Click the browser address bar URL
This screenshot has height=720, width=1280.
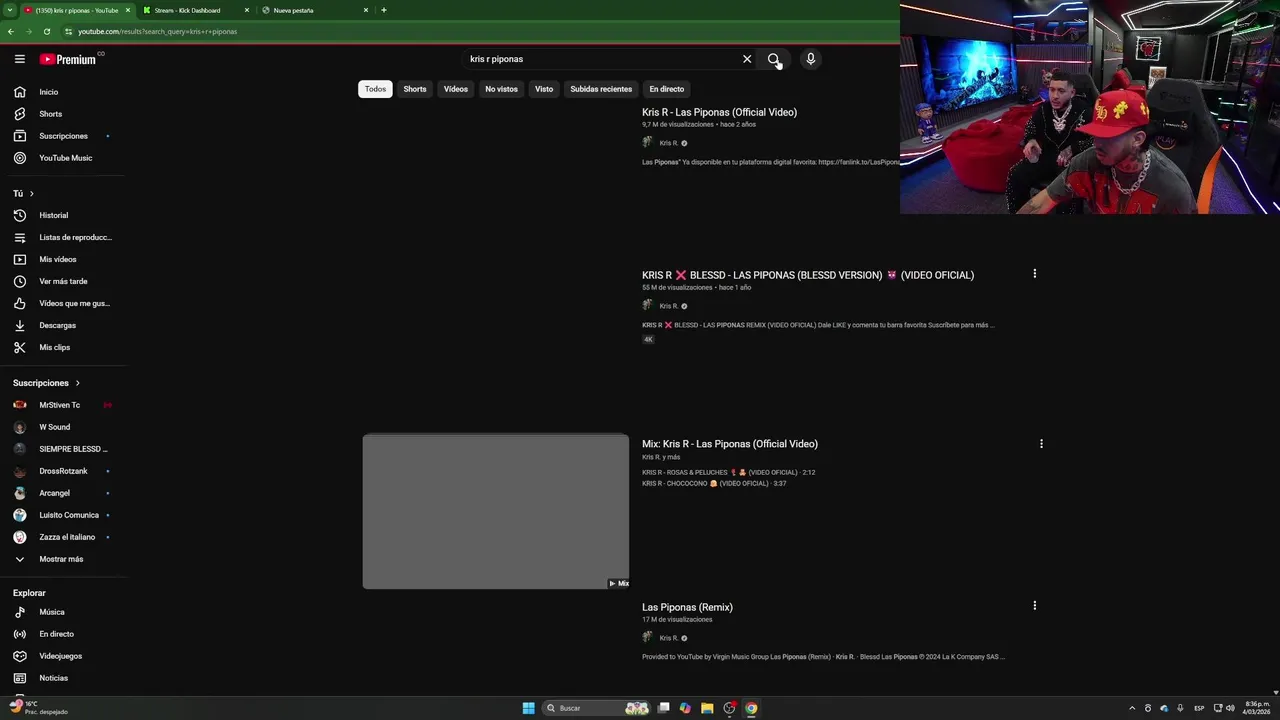[157, 31]
